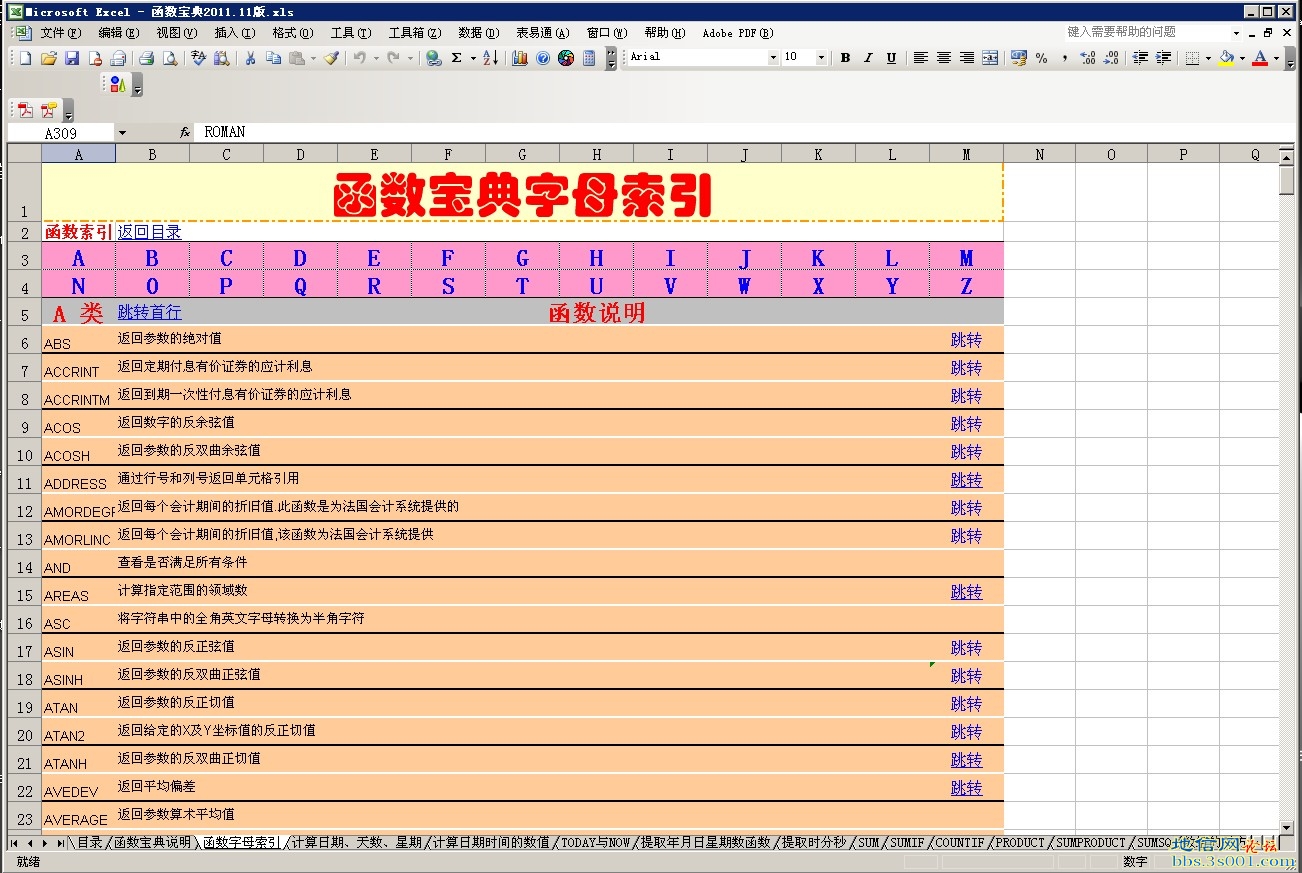The width and height of the screenshot is (1302, 873).
Task: Convert to Adobe PDF with the first PDF icon
Action: tap(25, 110)
